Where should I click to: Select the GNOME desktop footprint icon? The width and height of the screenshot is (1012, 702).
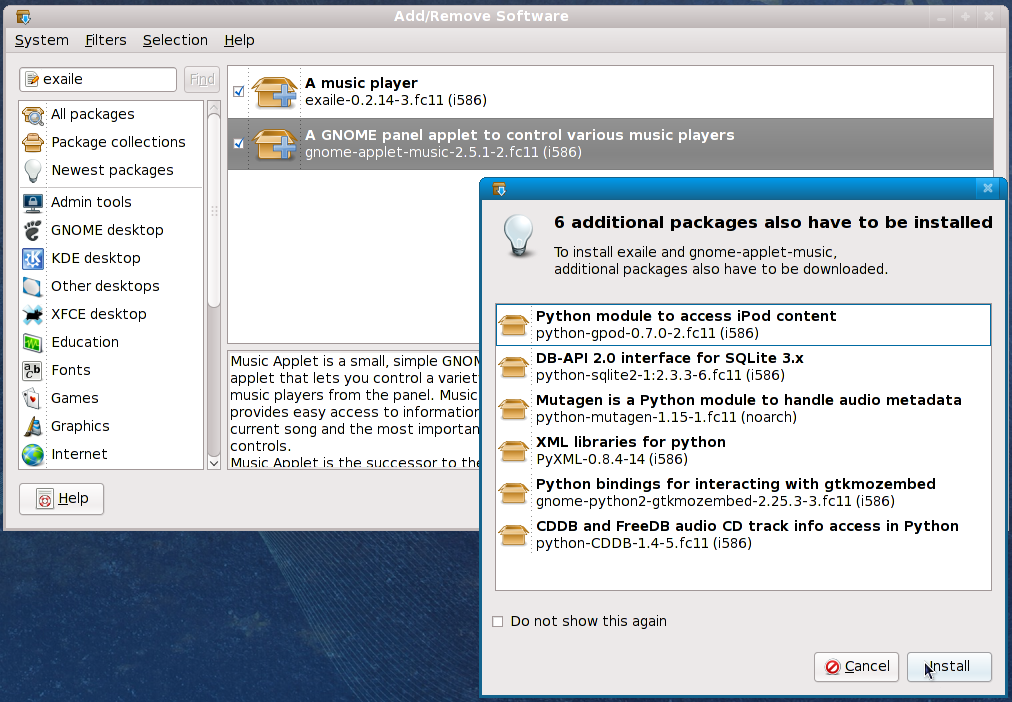pos(33,230)
